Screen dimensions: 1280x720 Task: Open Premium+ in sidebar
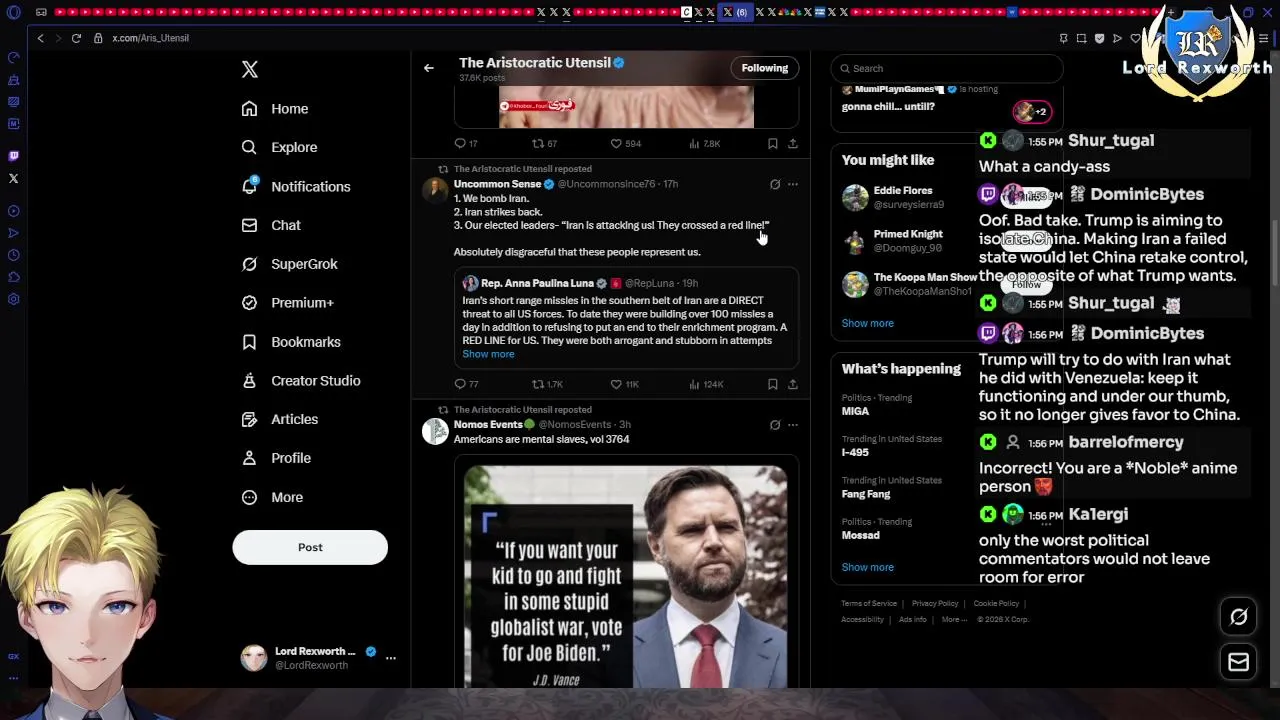(x=288, y=302)
